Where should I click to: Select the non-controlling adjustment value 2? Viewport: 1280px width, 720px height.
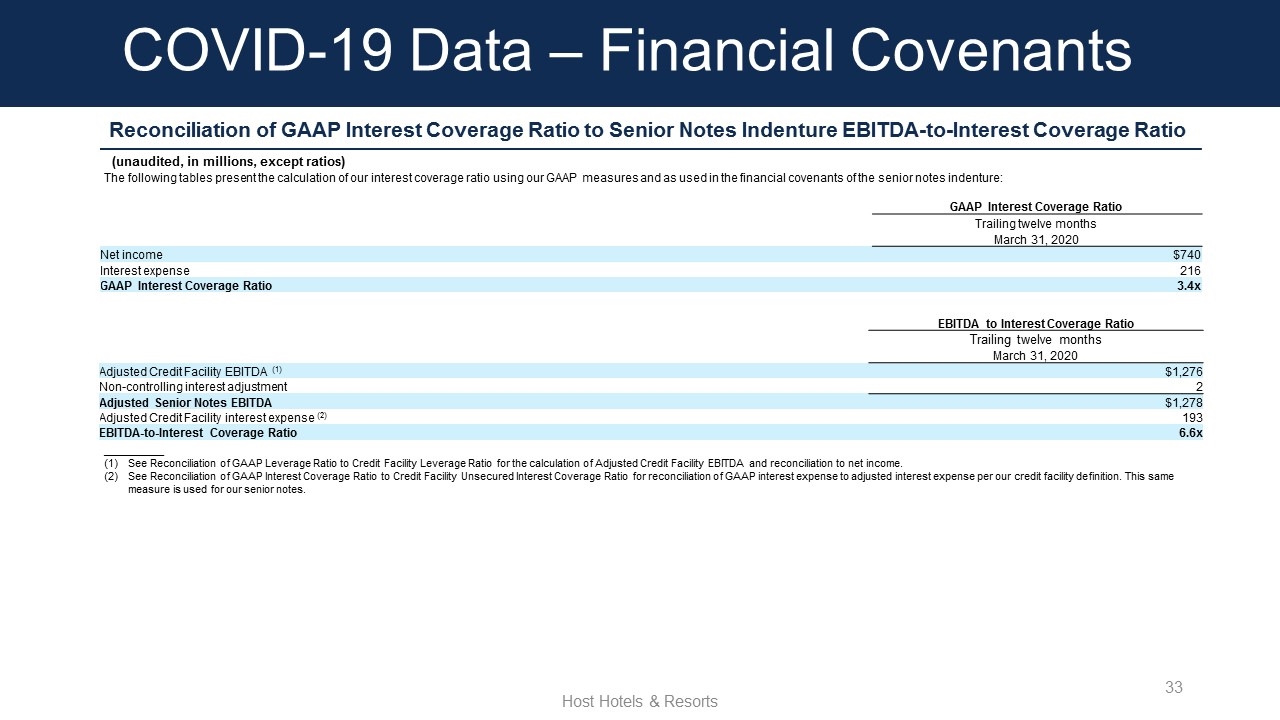[x=1198, y=387]
